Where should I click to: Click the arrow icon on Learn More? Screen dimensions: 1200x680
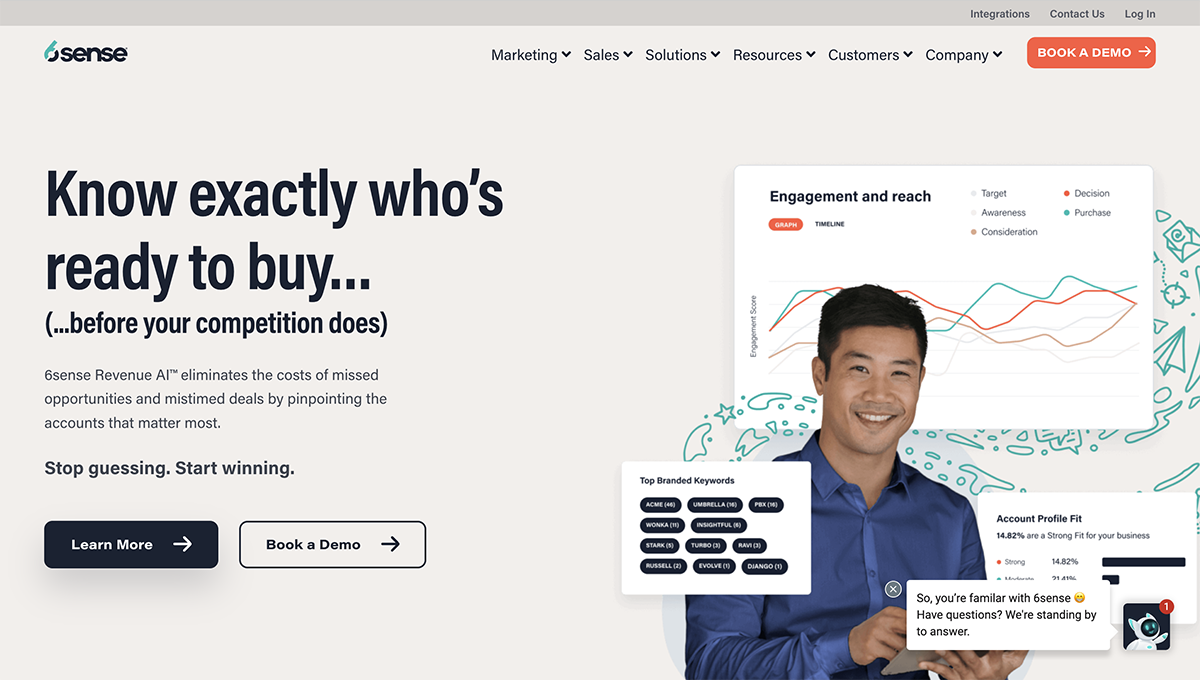pos(182,544)
